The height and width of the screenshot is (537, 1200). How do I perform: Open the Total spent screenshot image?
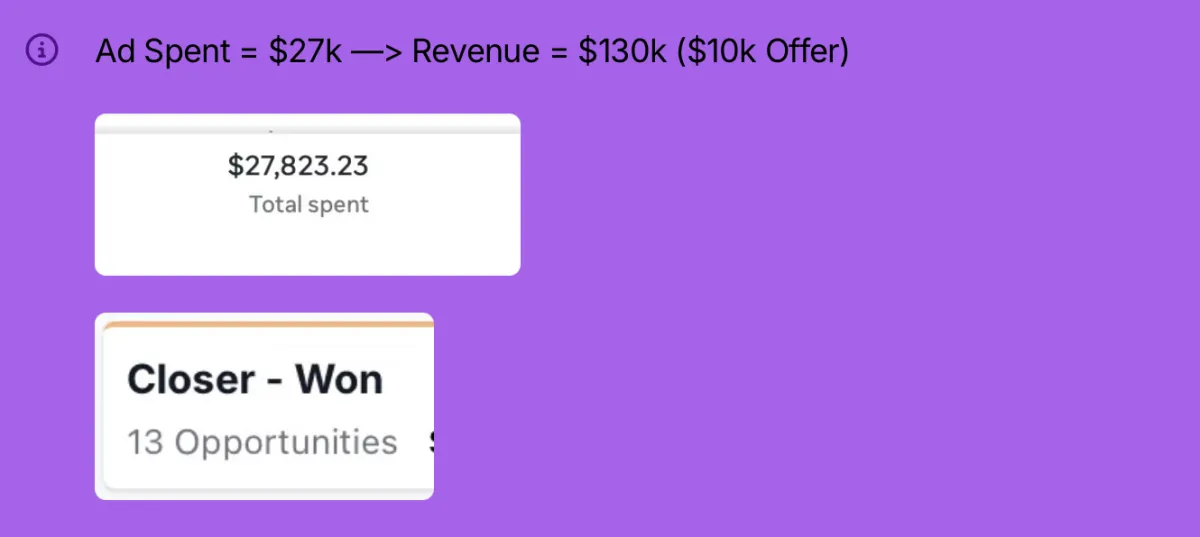click(307, 194)
